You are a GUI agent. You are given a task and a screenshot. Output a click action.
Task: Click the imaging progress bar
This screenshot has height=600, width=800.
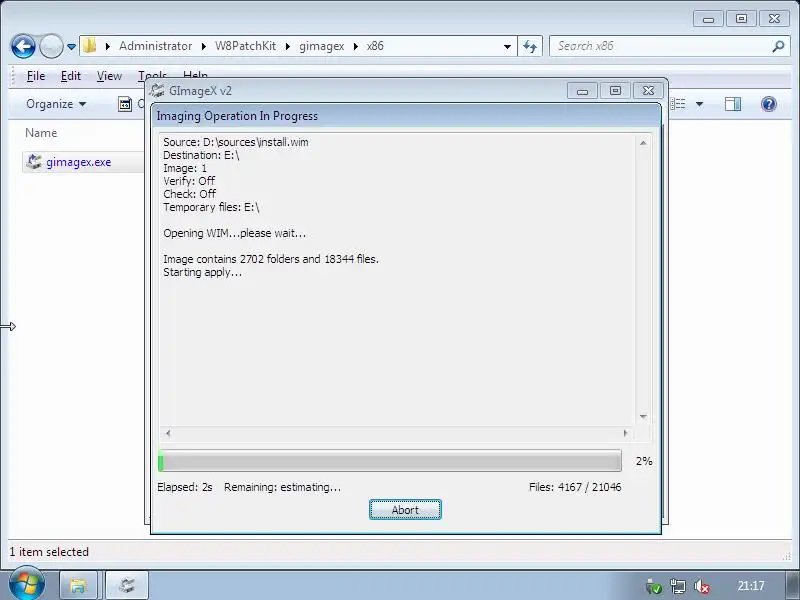pos(390,461)
